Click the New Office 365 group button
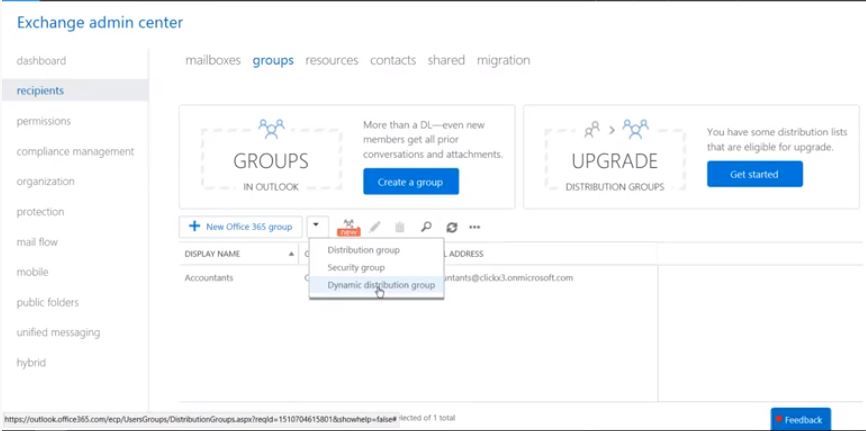 point(240,227)
